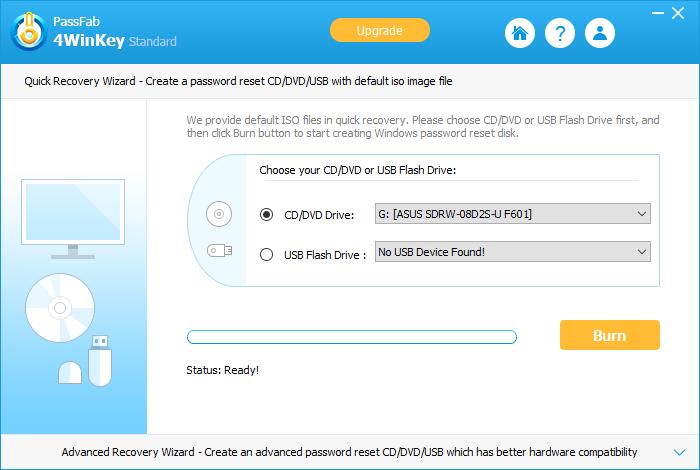Click the Quick Recovery Wizard section header
Image resolution: width=700 pixels, height=470 pixels.
(350, 81)
